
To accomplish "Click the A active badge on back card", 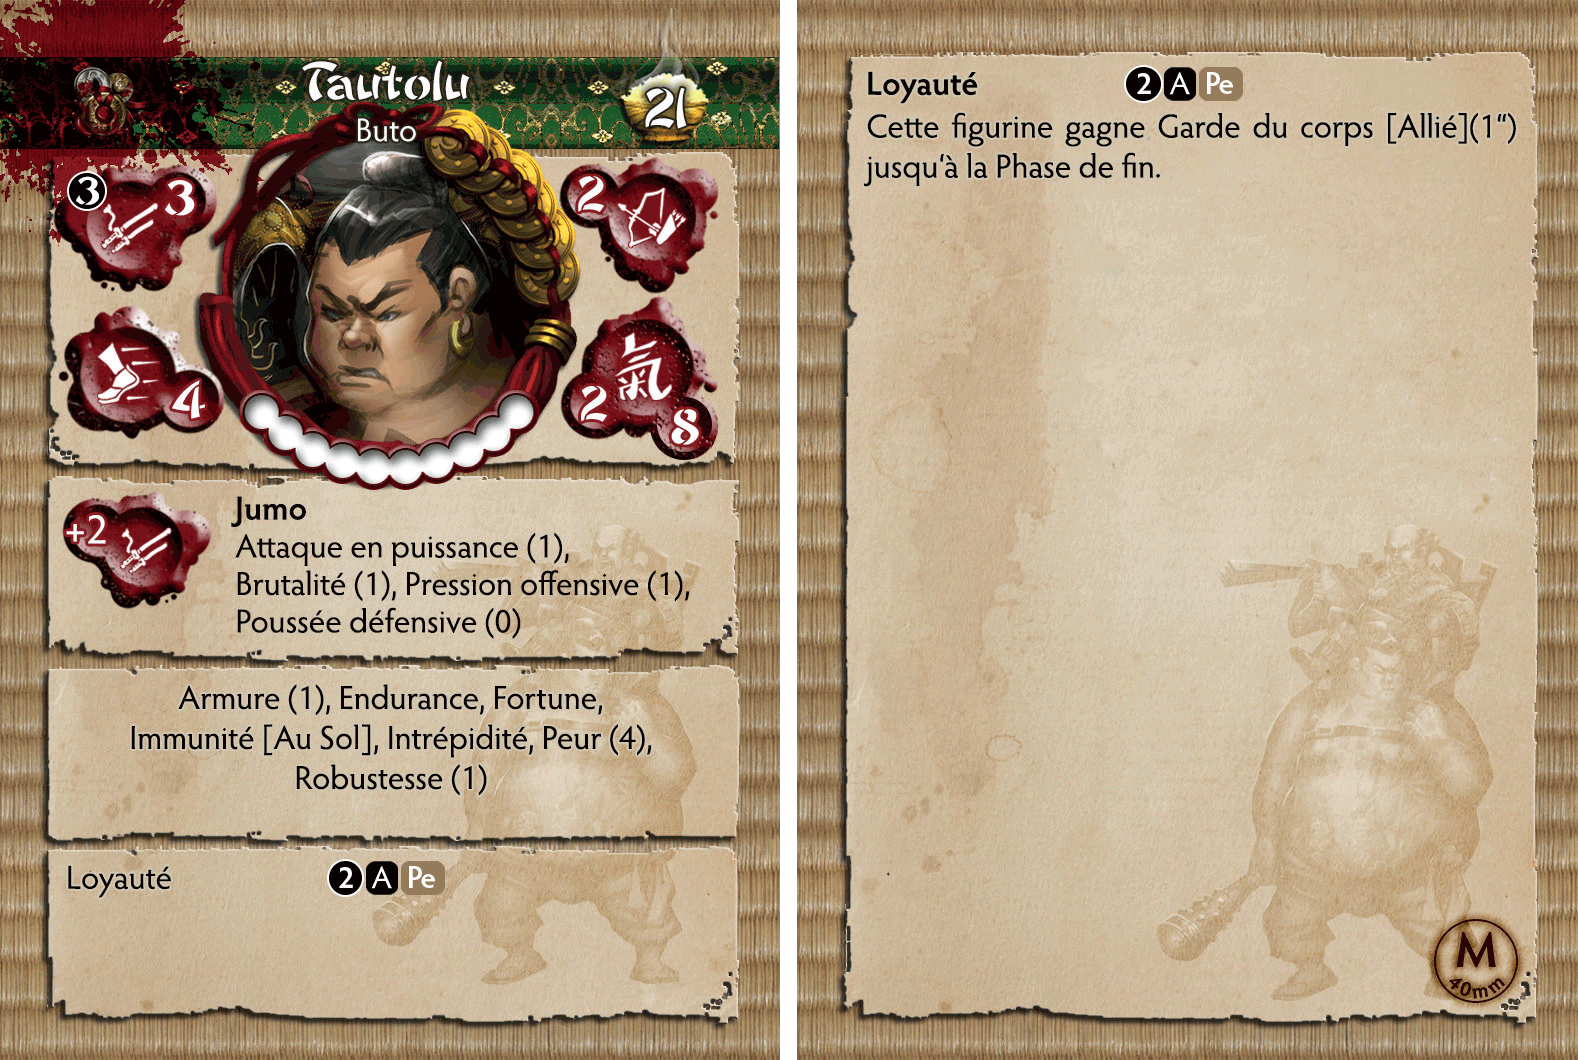I will (1180, 85).
